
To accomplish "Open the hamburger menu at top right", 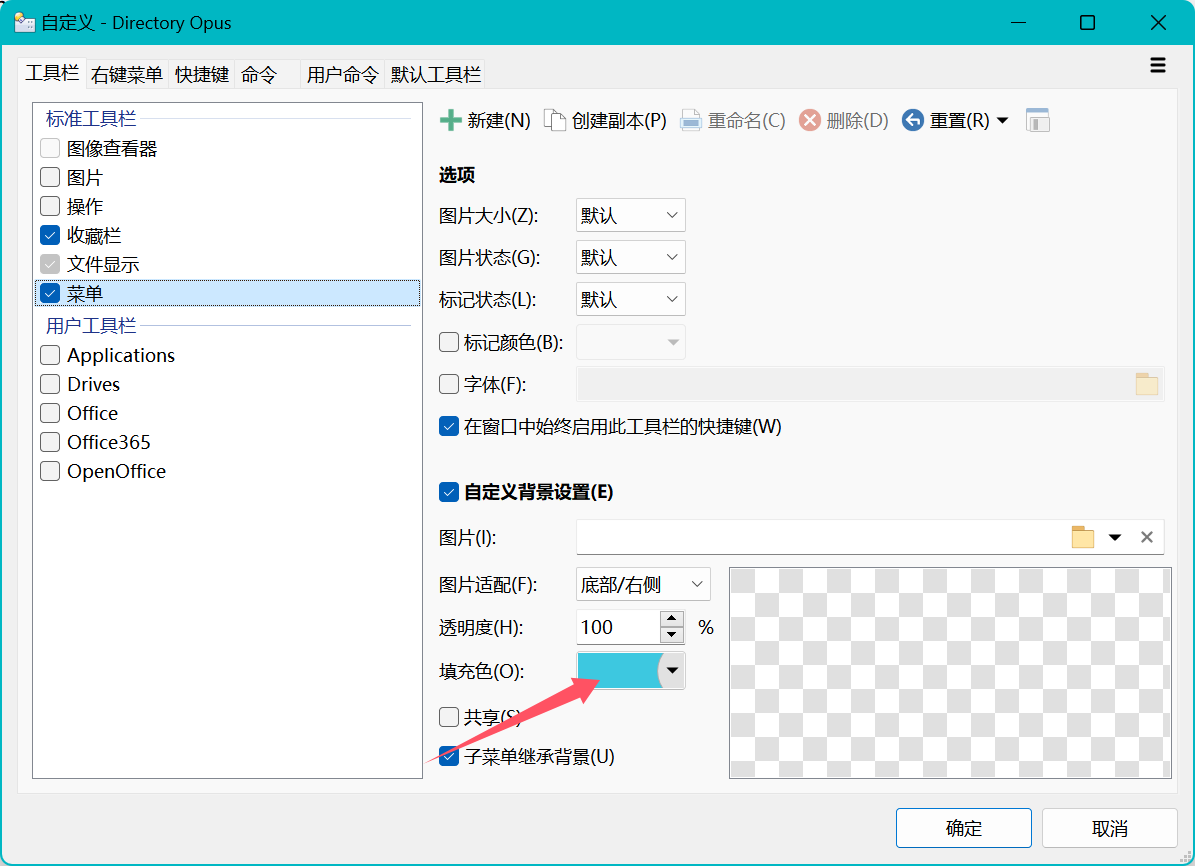I will (x=1158, y=66).
